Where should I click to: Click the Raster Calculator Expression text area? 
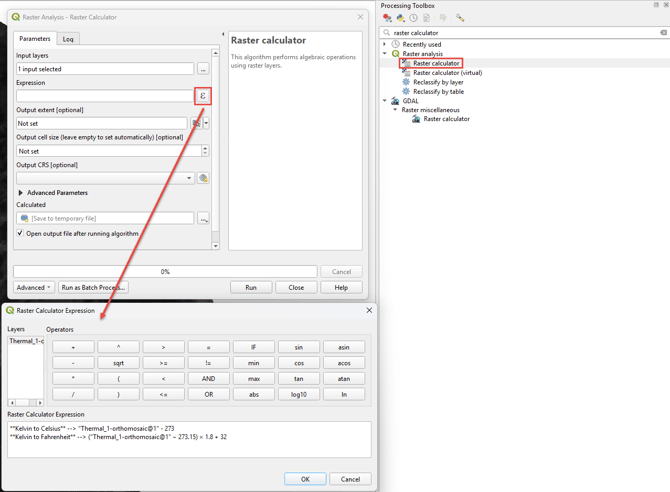[189, 439]
